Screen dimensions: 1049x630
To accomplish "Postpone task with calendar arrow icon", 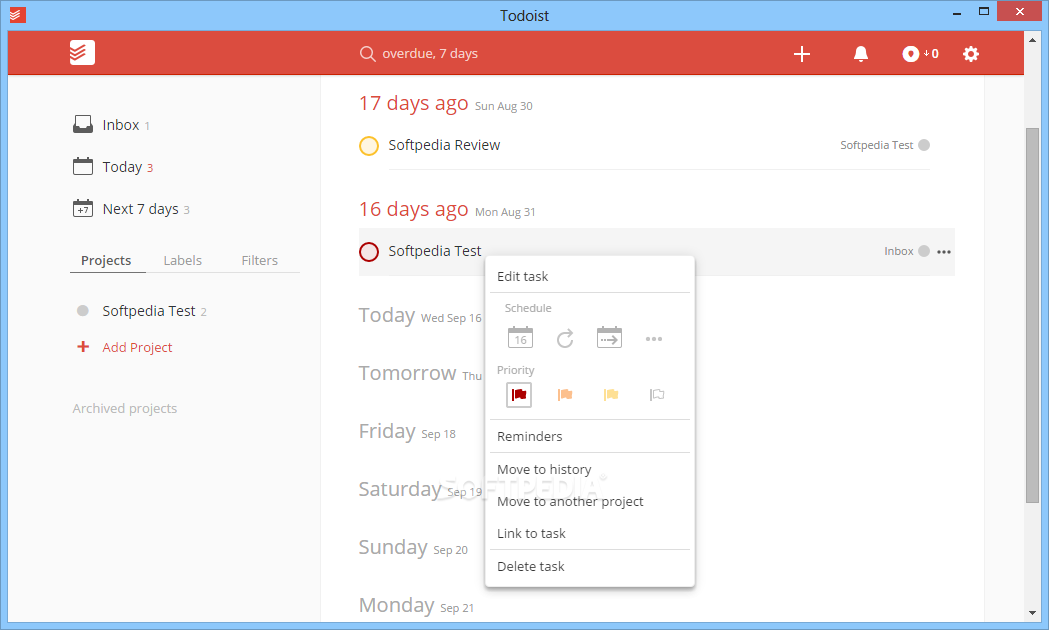I will tap(609, 338).
